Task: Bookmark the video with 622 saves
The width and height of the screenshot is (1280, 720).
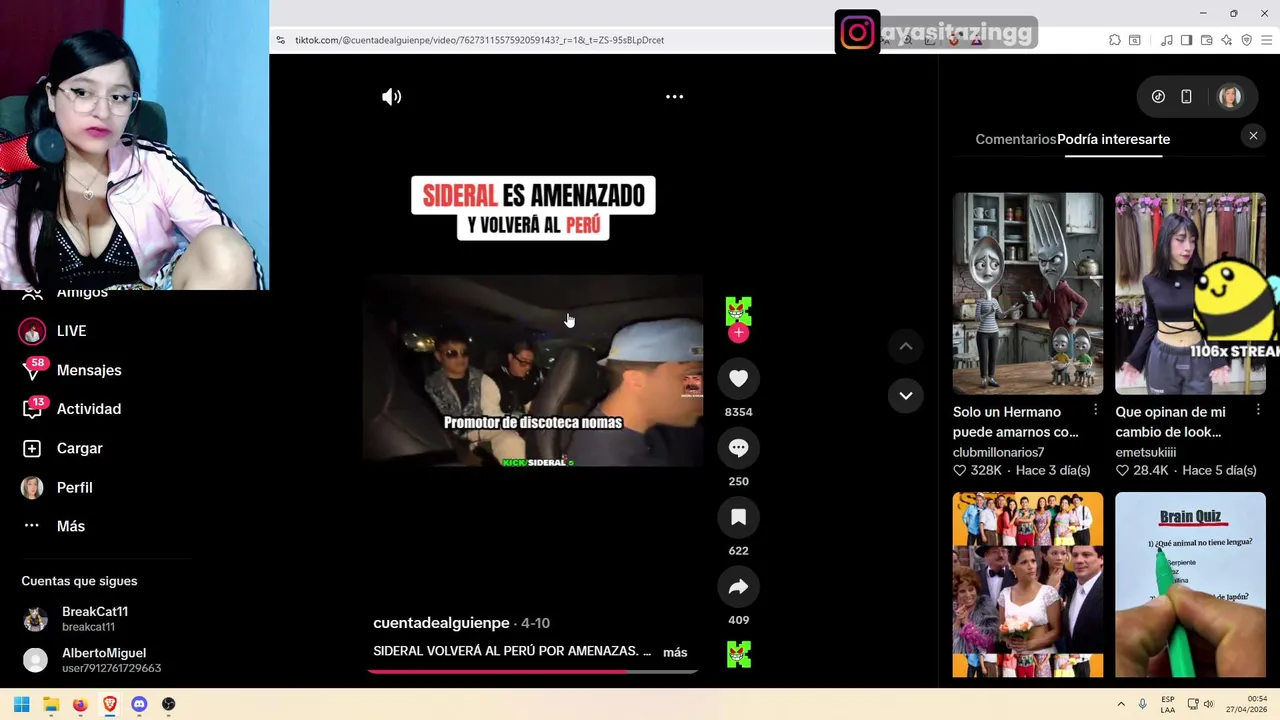Action: click(738, 517)
